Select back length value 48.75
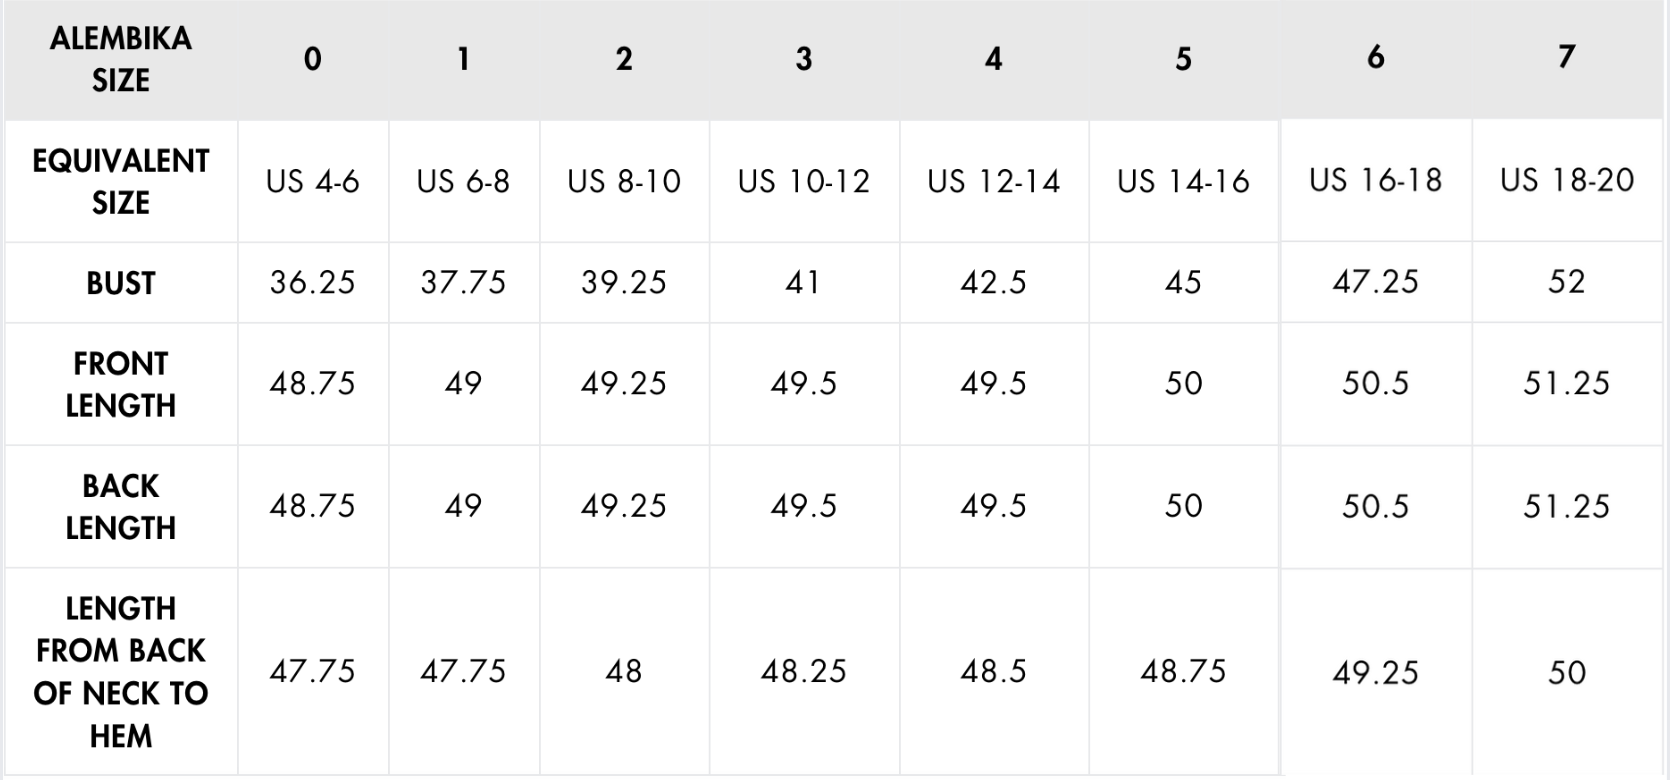The height and width of the screenshot is (780, 1670). point(313,505)
